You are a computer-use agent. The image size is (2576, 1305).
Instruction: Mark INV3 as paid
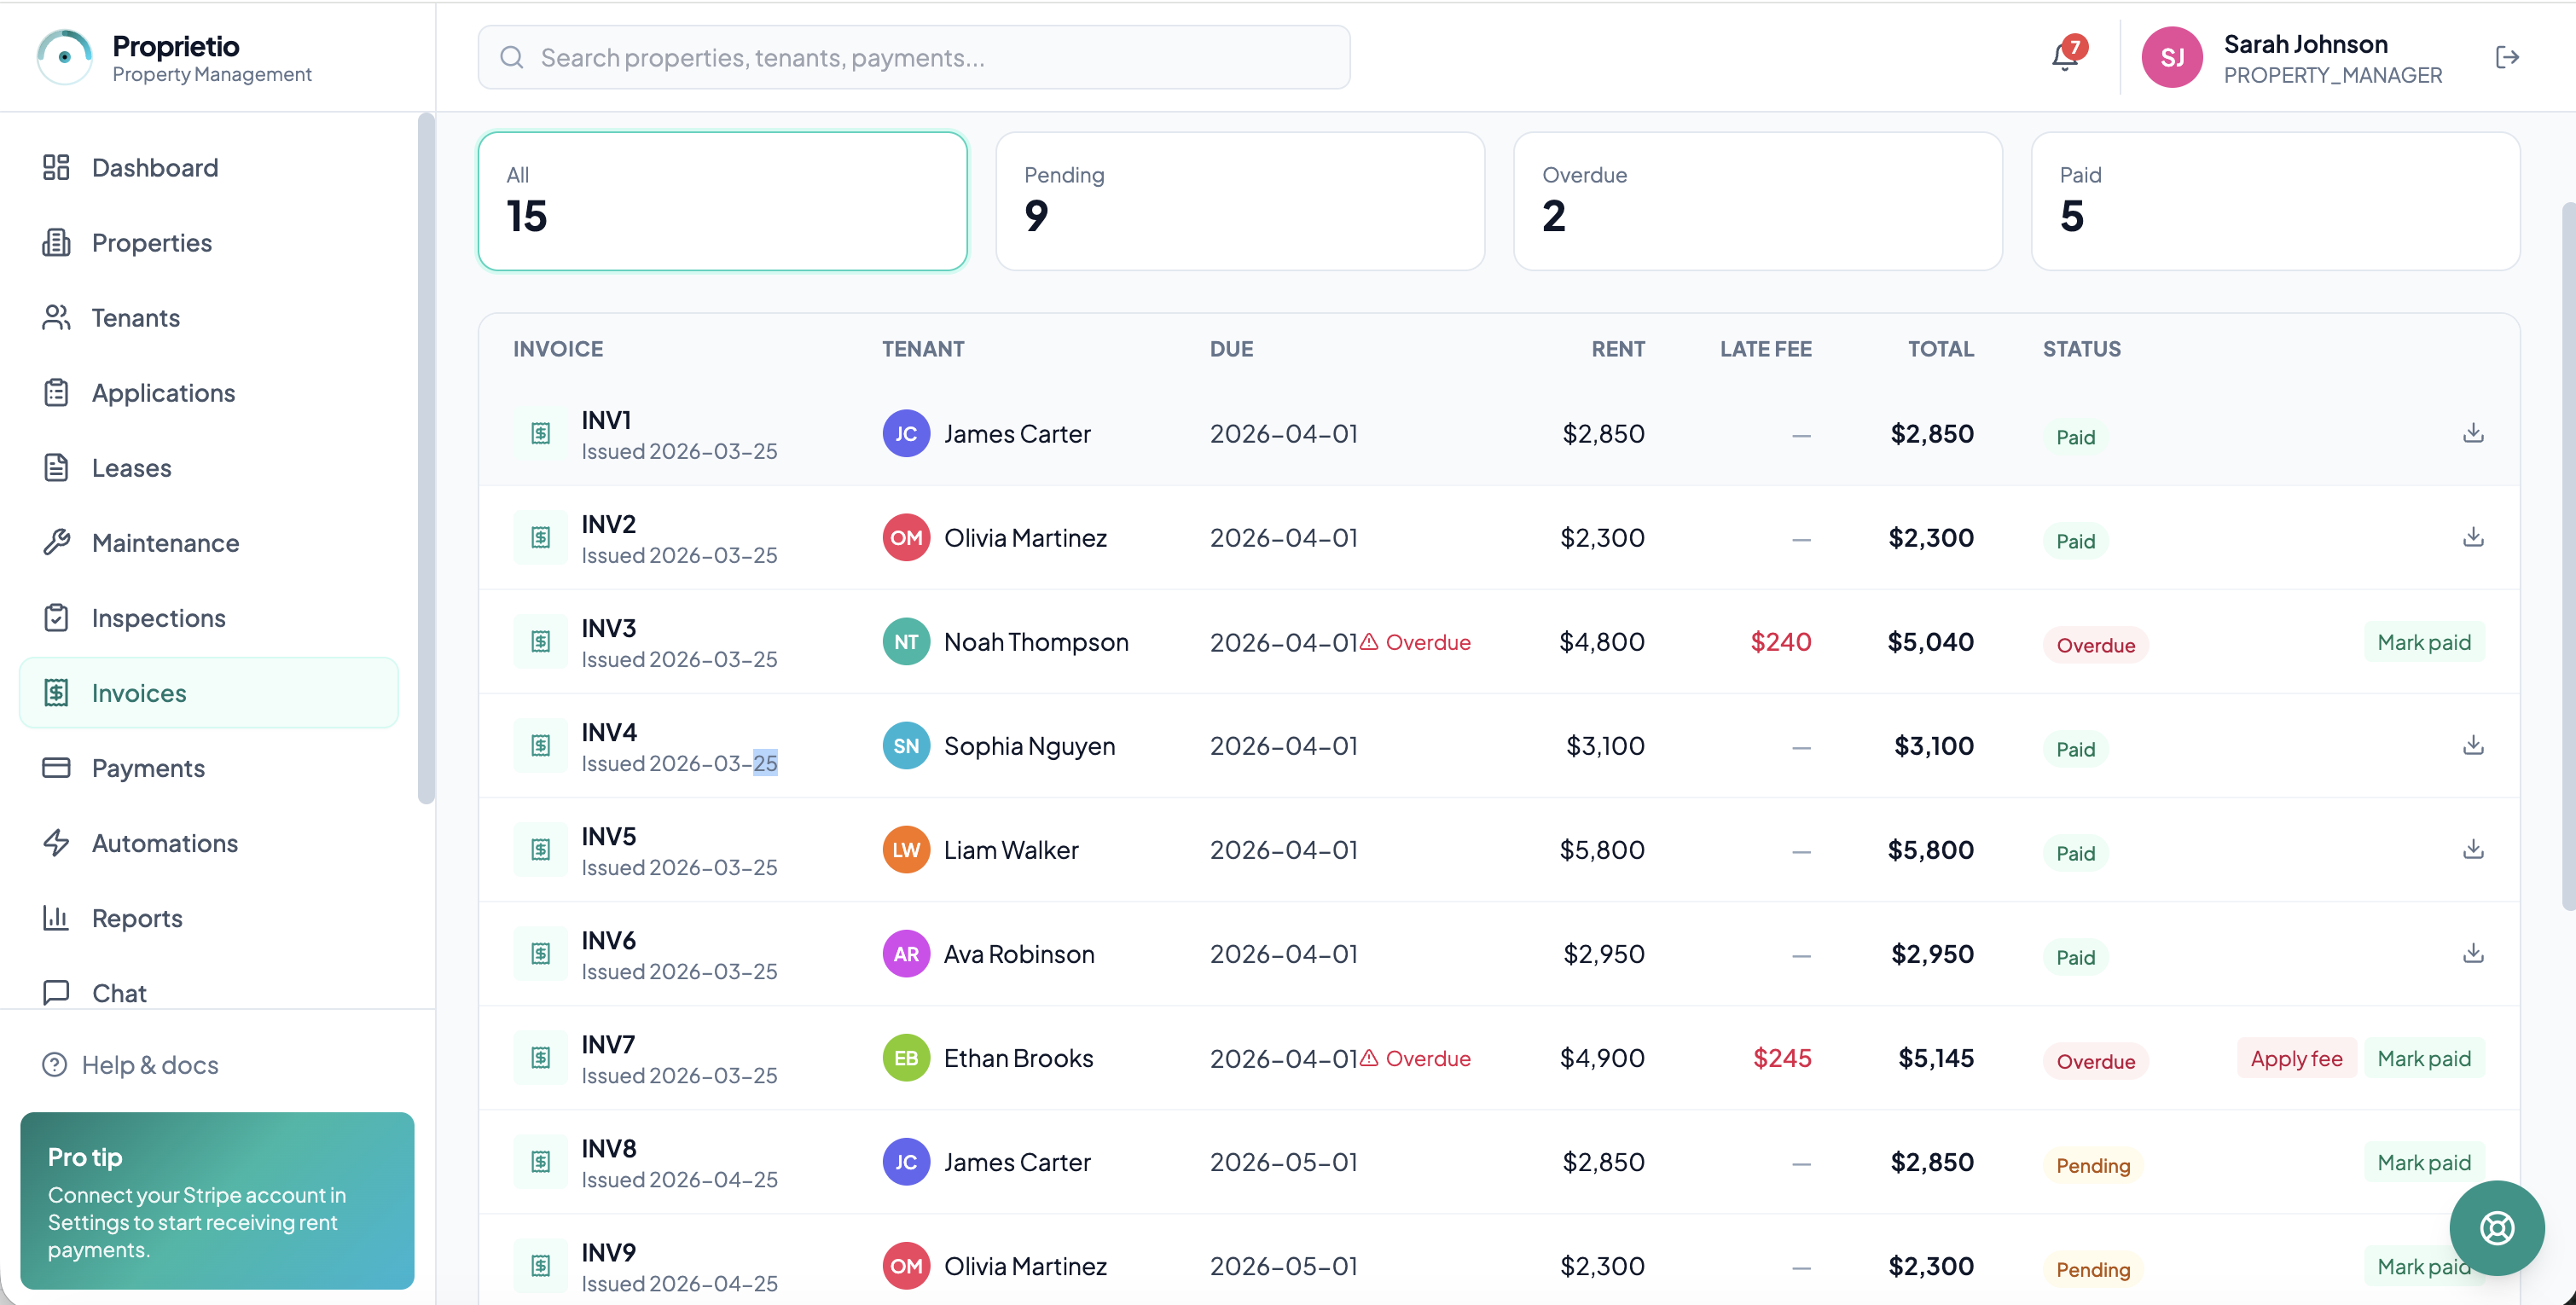(2423, 641)
